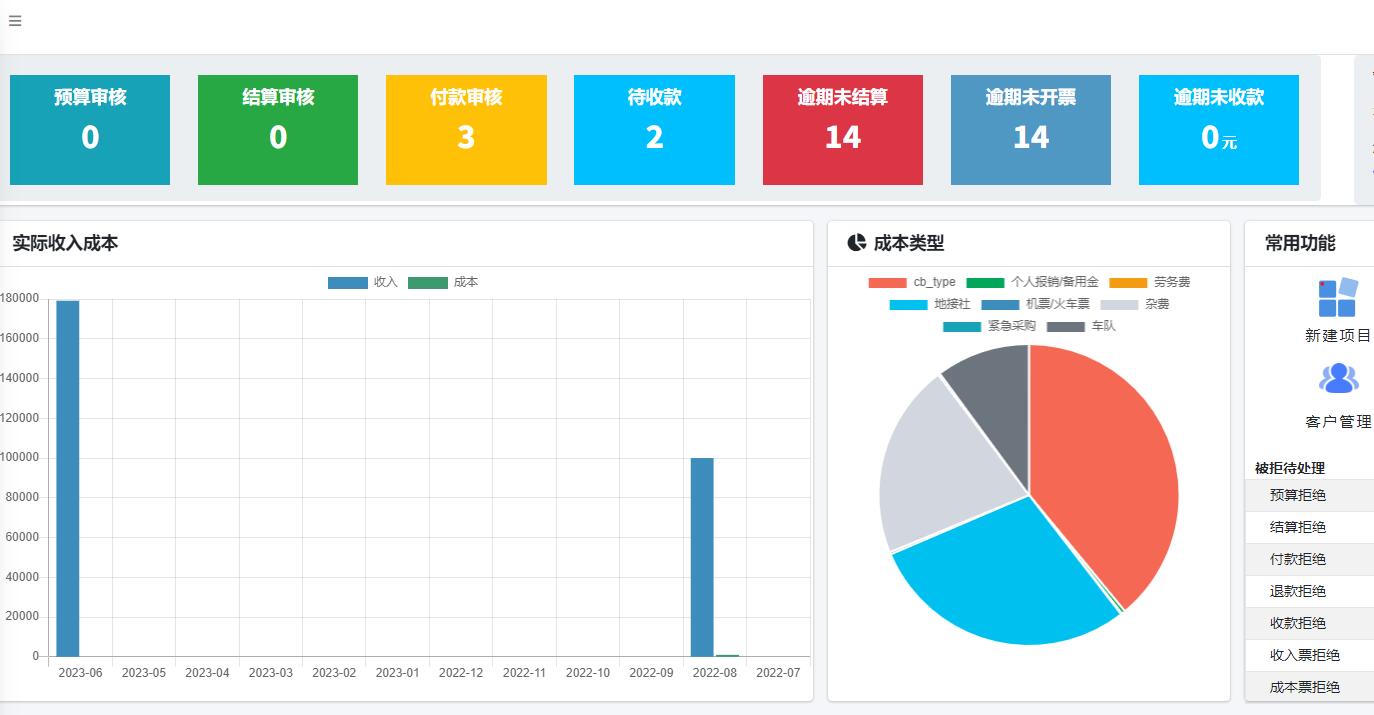Image resolution: width=1374 pixels, height=715 pixels.
Task: Open the 客户管理 people icon
Action: (1338, 379)
